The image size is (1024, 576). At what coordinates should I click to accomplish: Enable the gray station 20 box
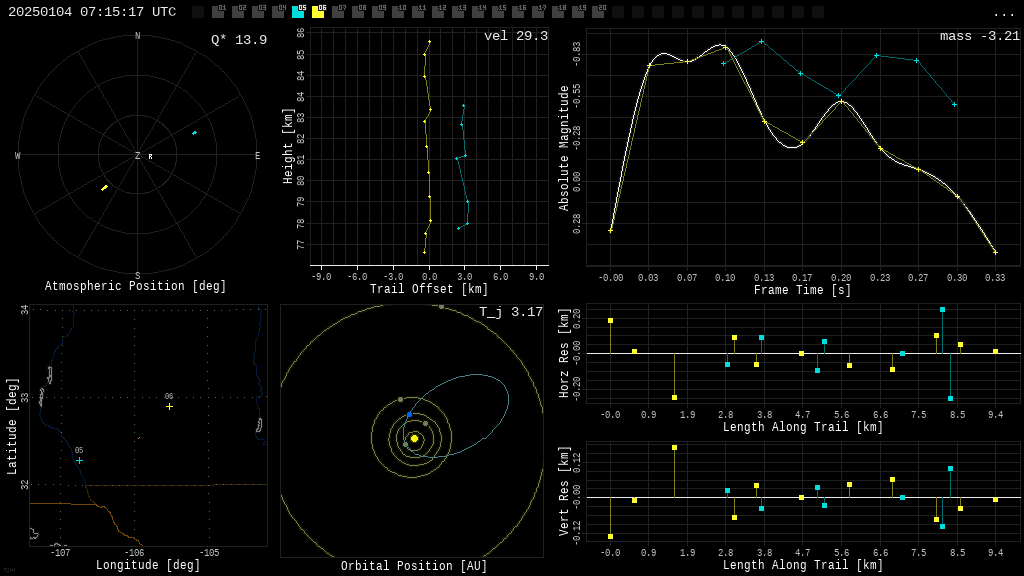click(x=598, y=12)
